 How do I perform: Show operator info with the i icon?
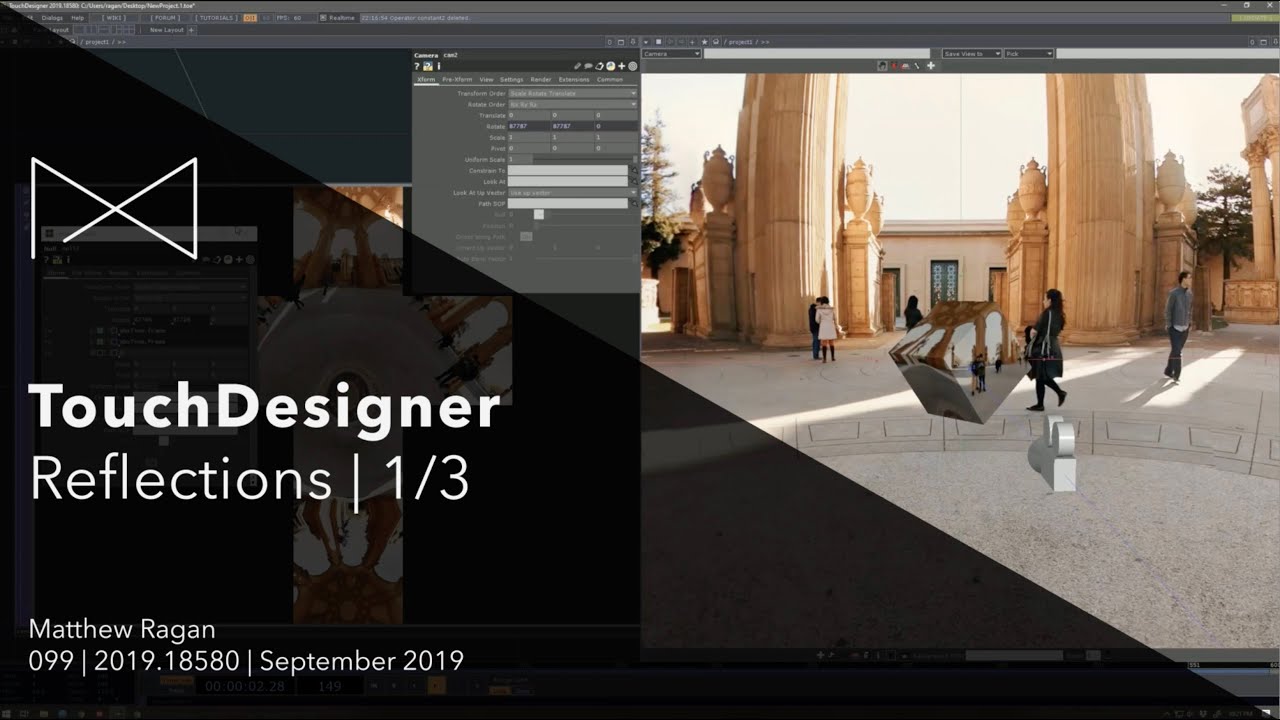coord(438,66)
